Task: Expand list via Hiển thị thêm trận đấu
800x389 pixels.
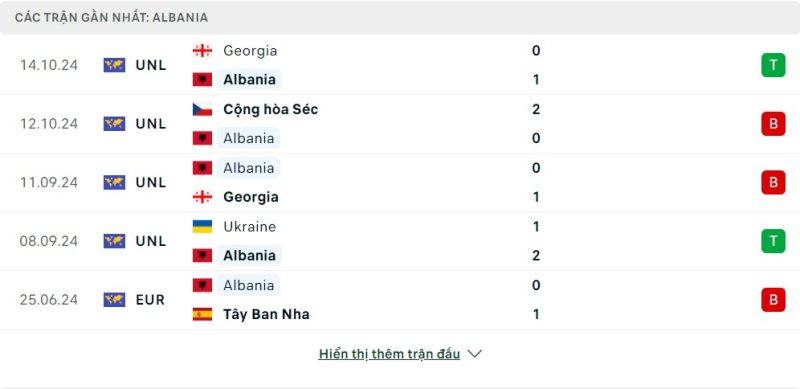Action: (x=389, y=354)
